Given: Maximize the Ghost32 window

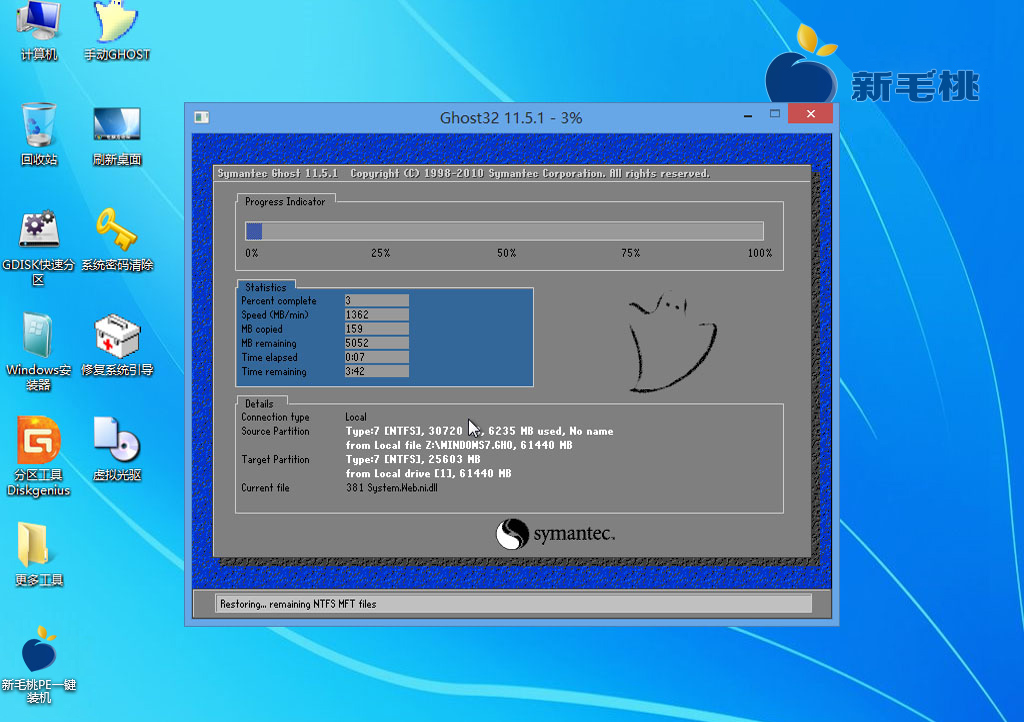Looking at the screenshot, I should click(775, 114).
